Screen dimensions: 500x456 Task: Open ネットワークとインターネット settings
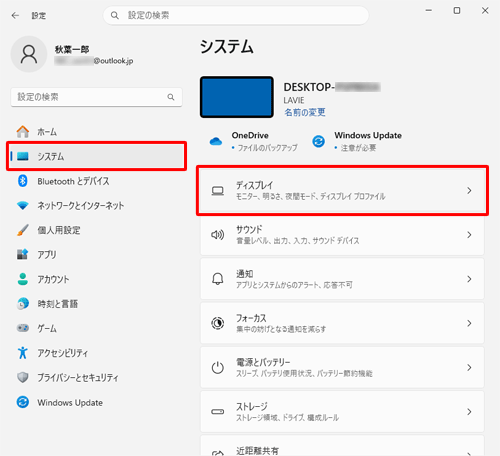point(96,205)
